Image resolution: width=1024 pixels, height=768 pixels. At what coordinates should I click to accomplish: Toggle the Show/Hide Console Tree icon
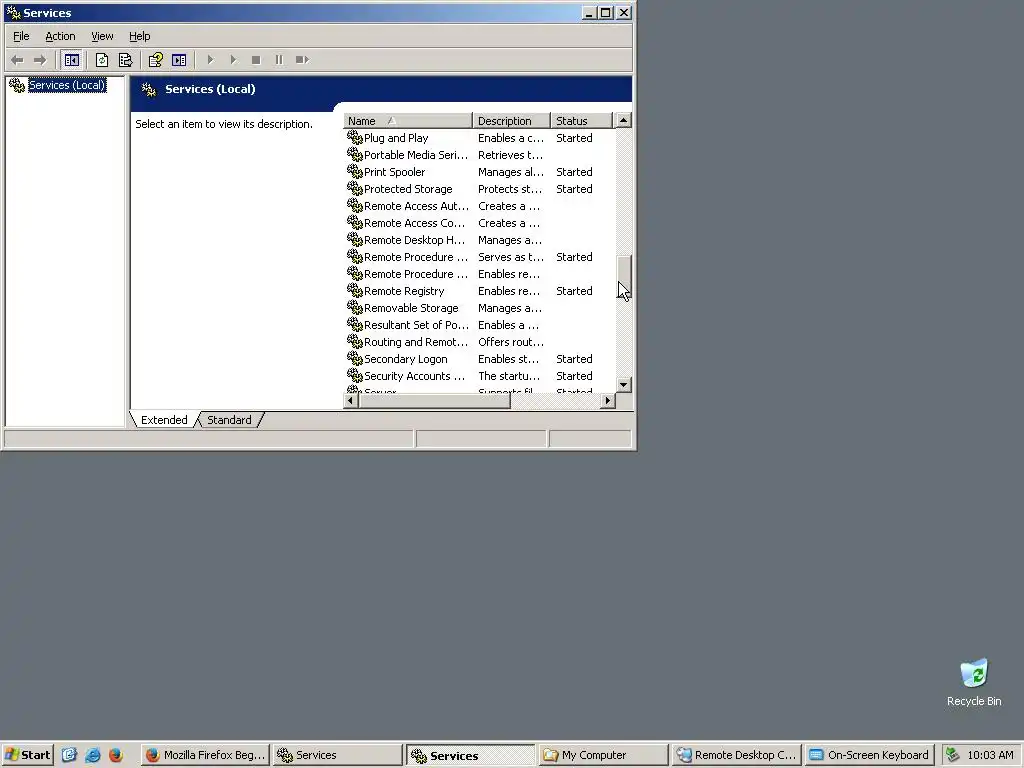[x=71, y=60]
